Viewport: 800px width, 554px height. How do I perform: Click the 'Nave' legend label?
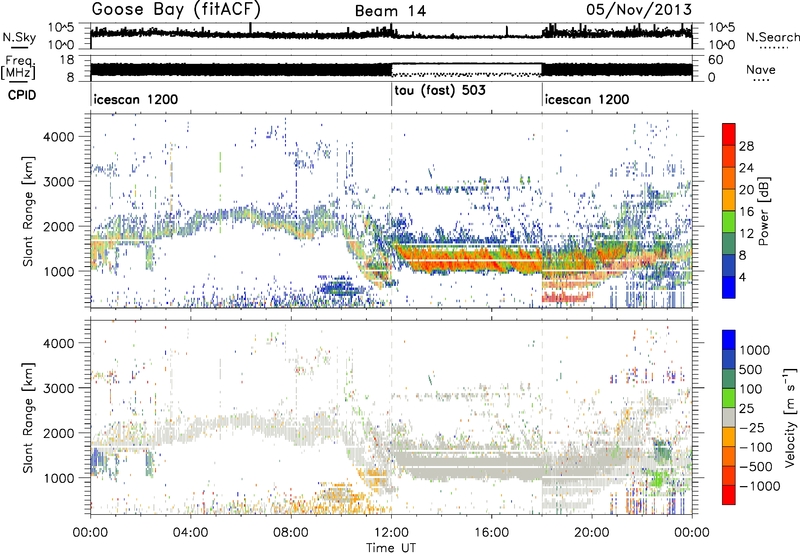(x=761, y=70)
